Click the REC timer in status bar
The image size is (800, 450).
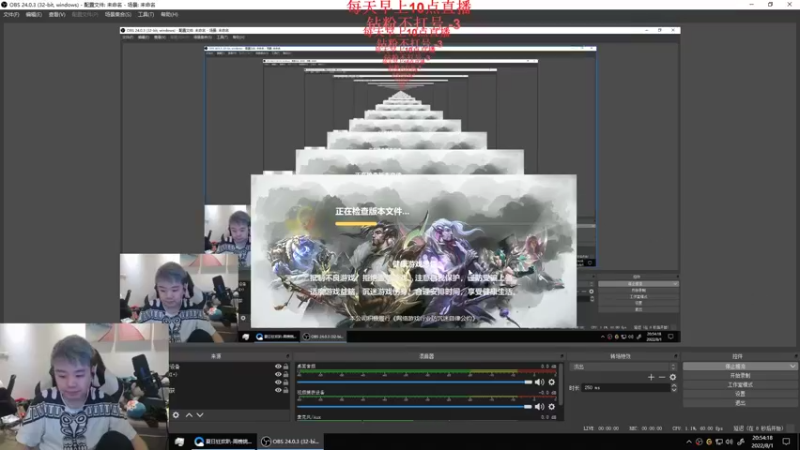(x=645, y=429)
